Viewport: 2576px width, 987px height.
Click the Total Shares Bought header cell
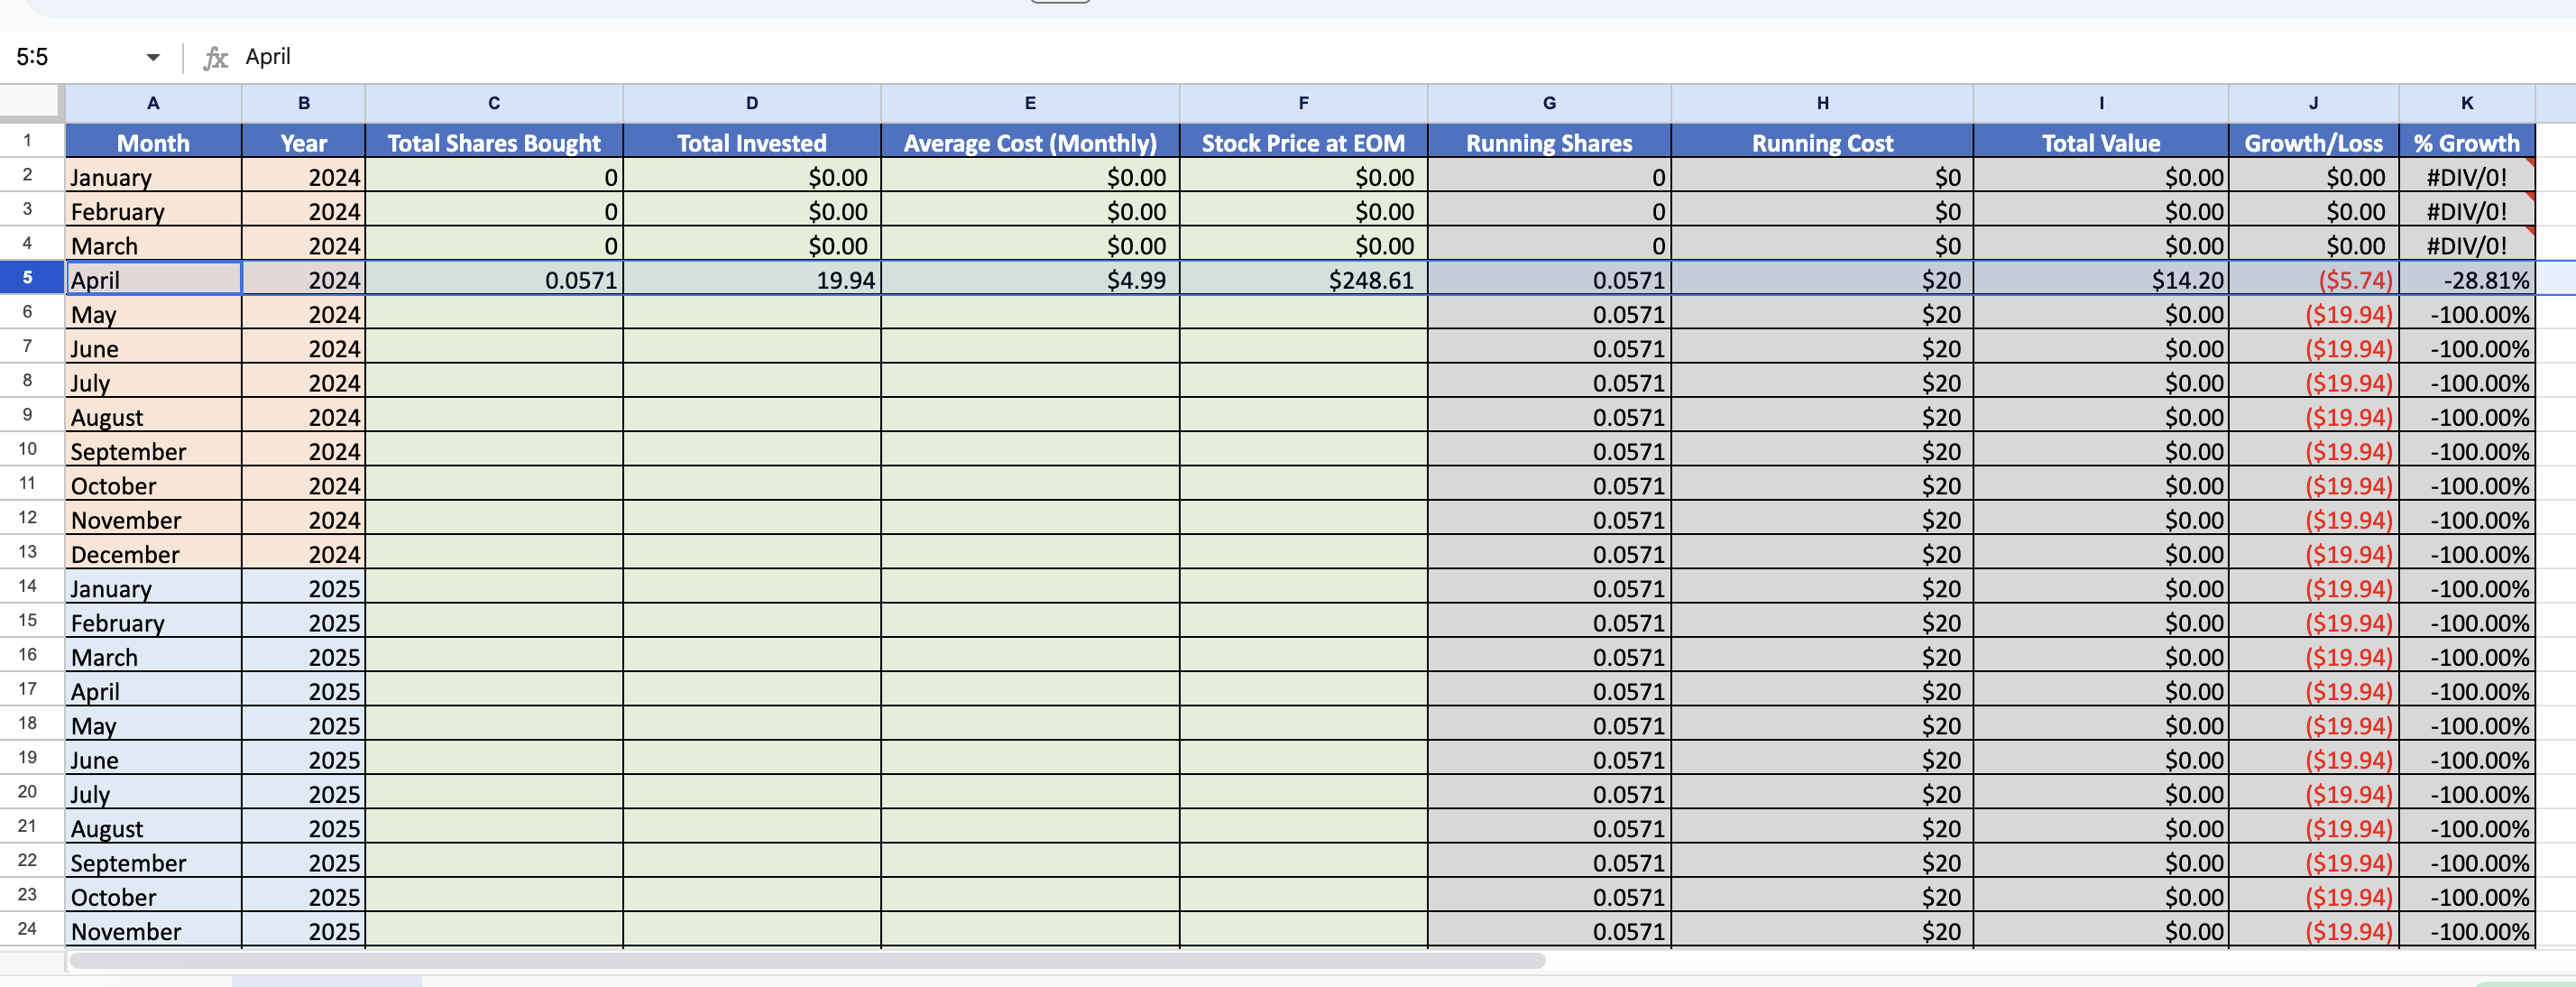coord(493,143)
